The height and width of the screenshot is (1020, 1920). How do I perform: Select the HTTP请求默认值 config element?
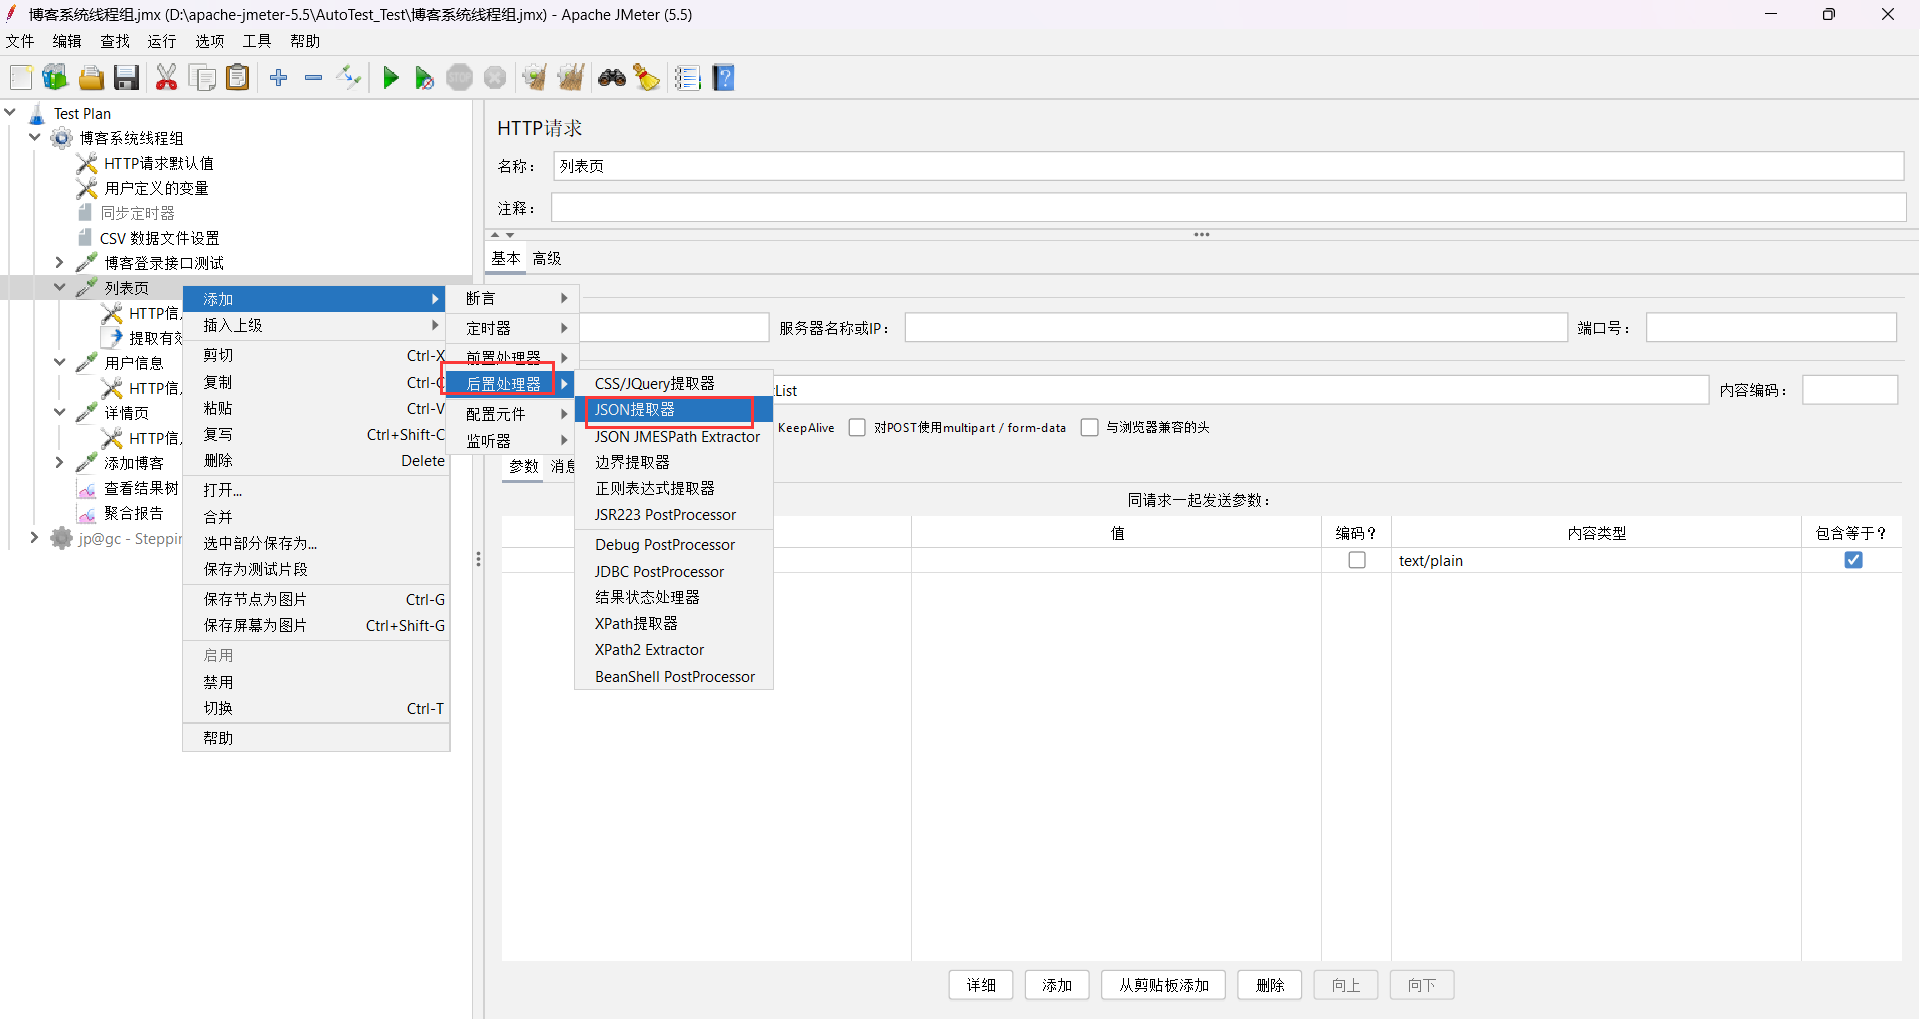click(x=159, y=164)
